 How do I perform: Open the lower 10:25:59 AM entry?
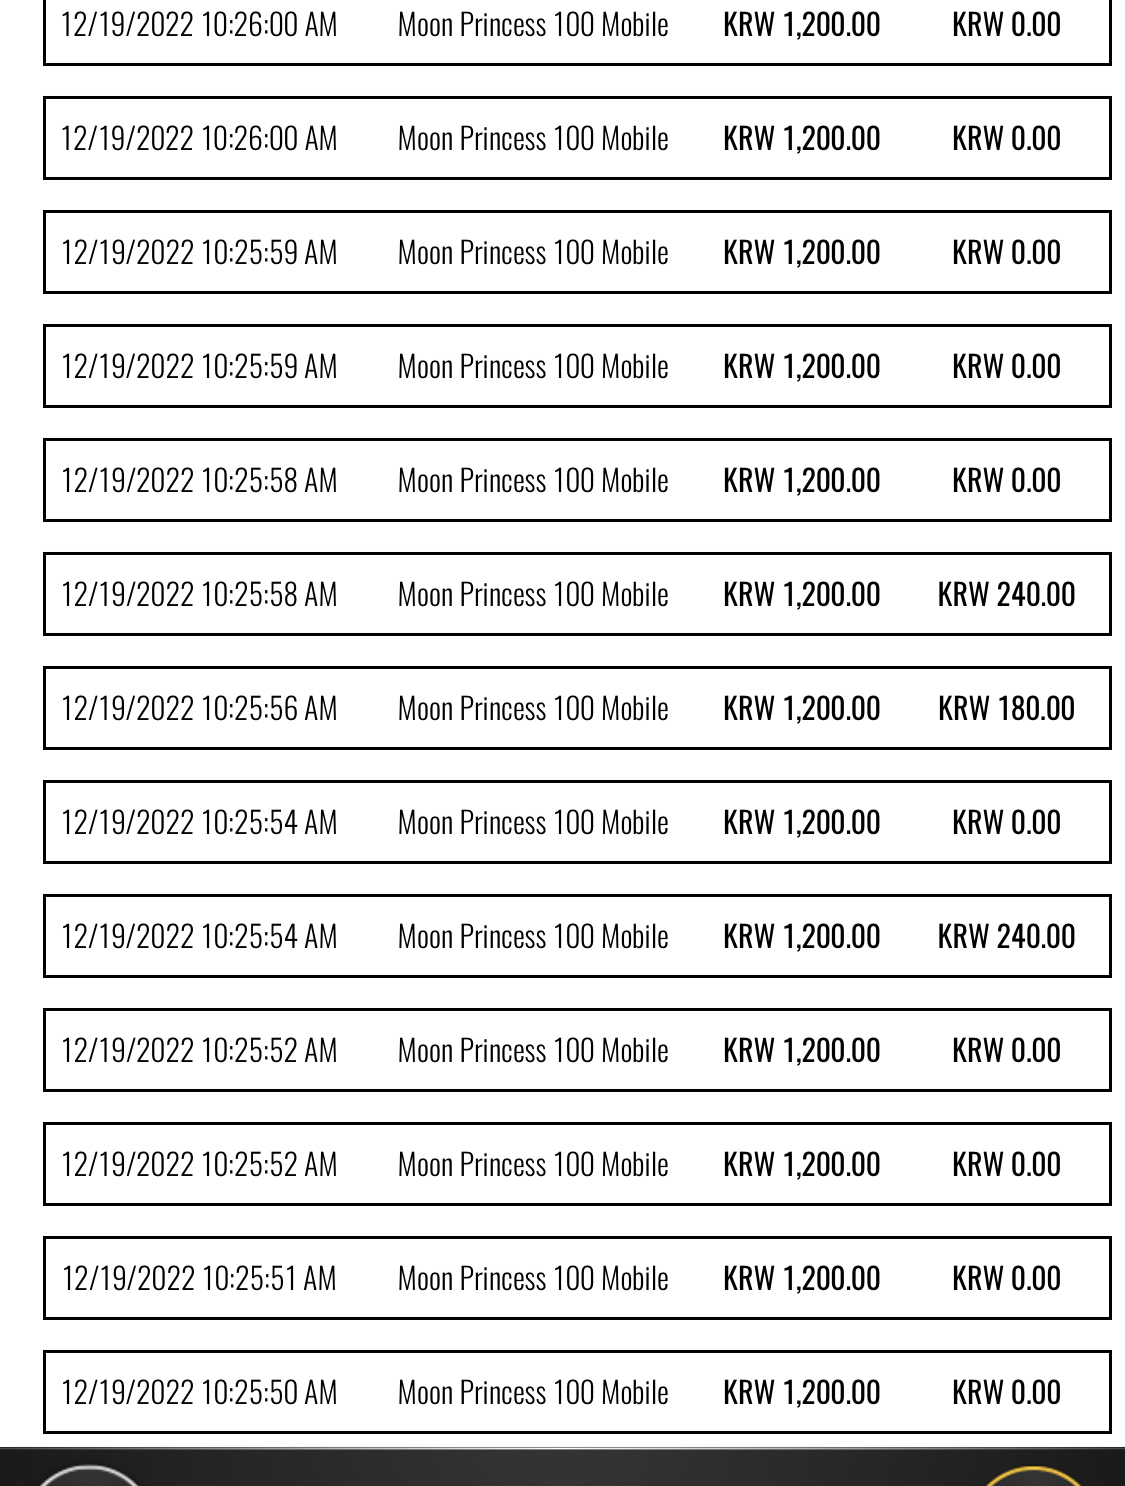(577, 366)
